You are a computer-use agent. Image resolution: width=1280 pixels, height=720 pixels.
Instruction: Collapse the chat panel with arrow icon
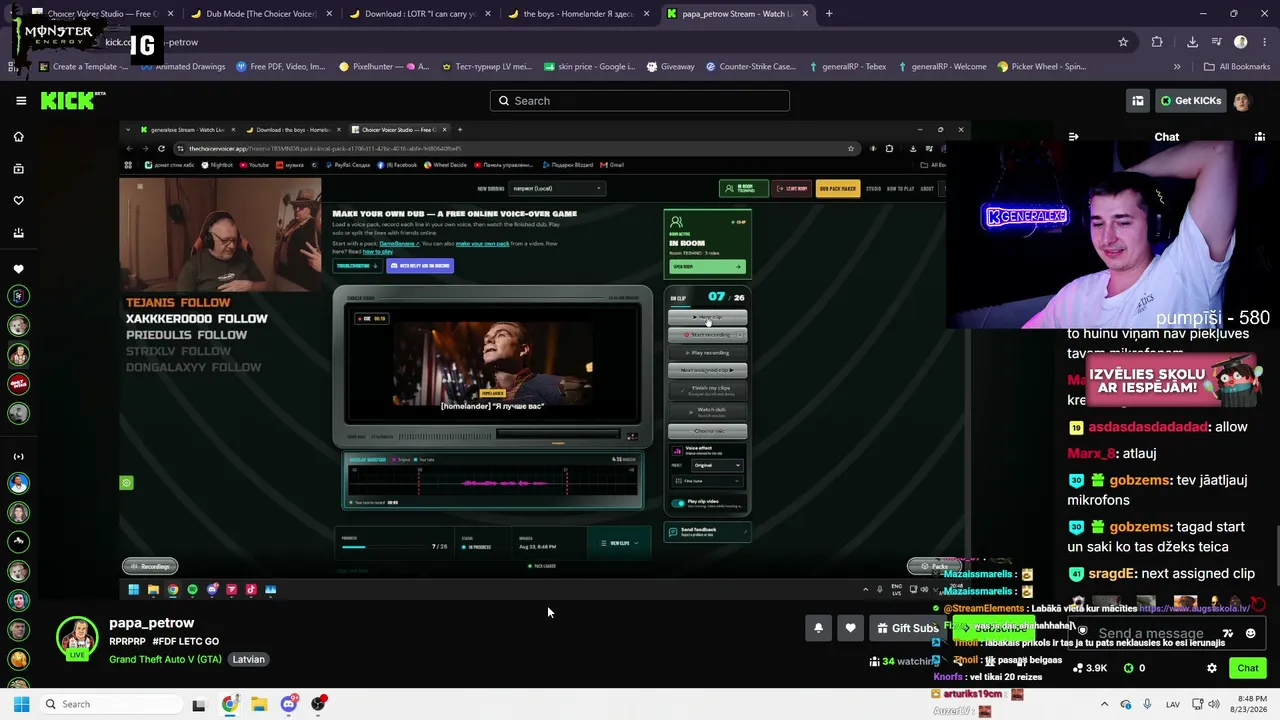click(x=1073, y=137)
